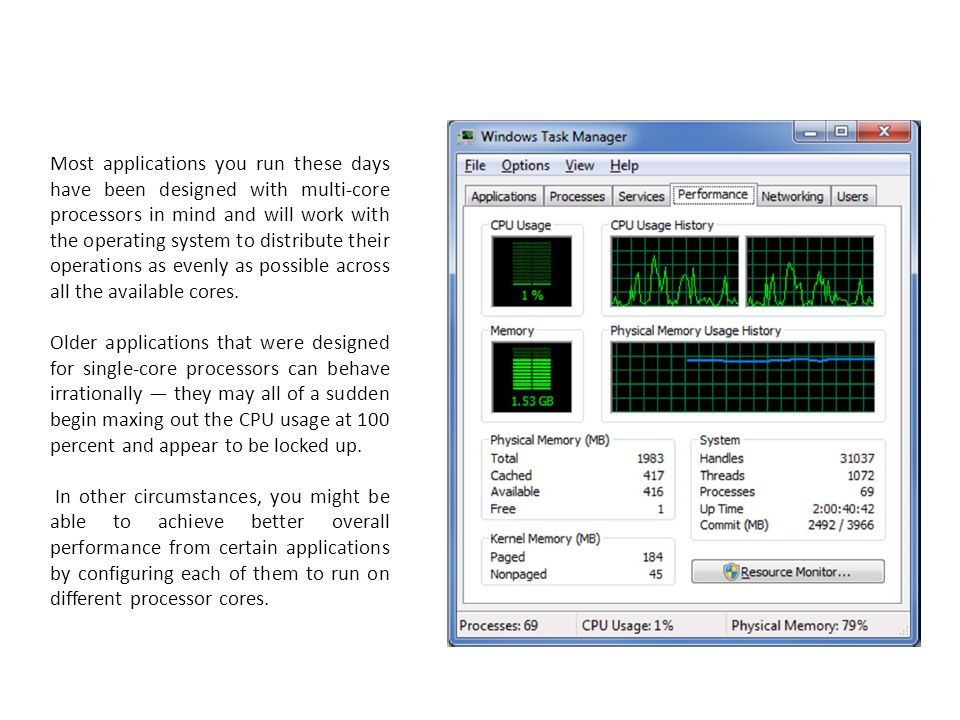Click the Processes row in System group

pos(787,492)
